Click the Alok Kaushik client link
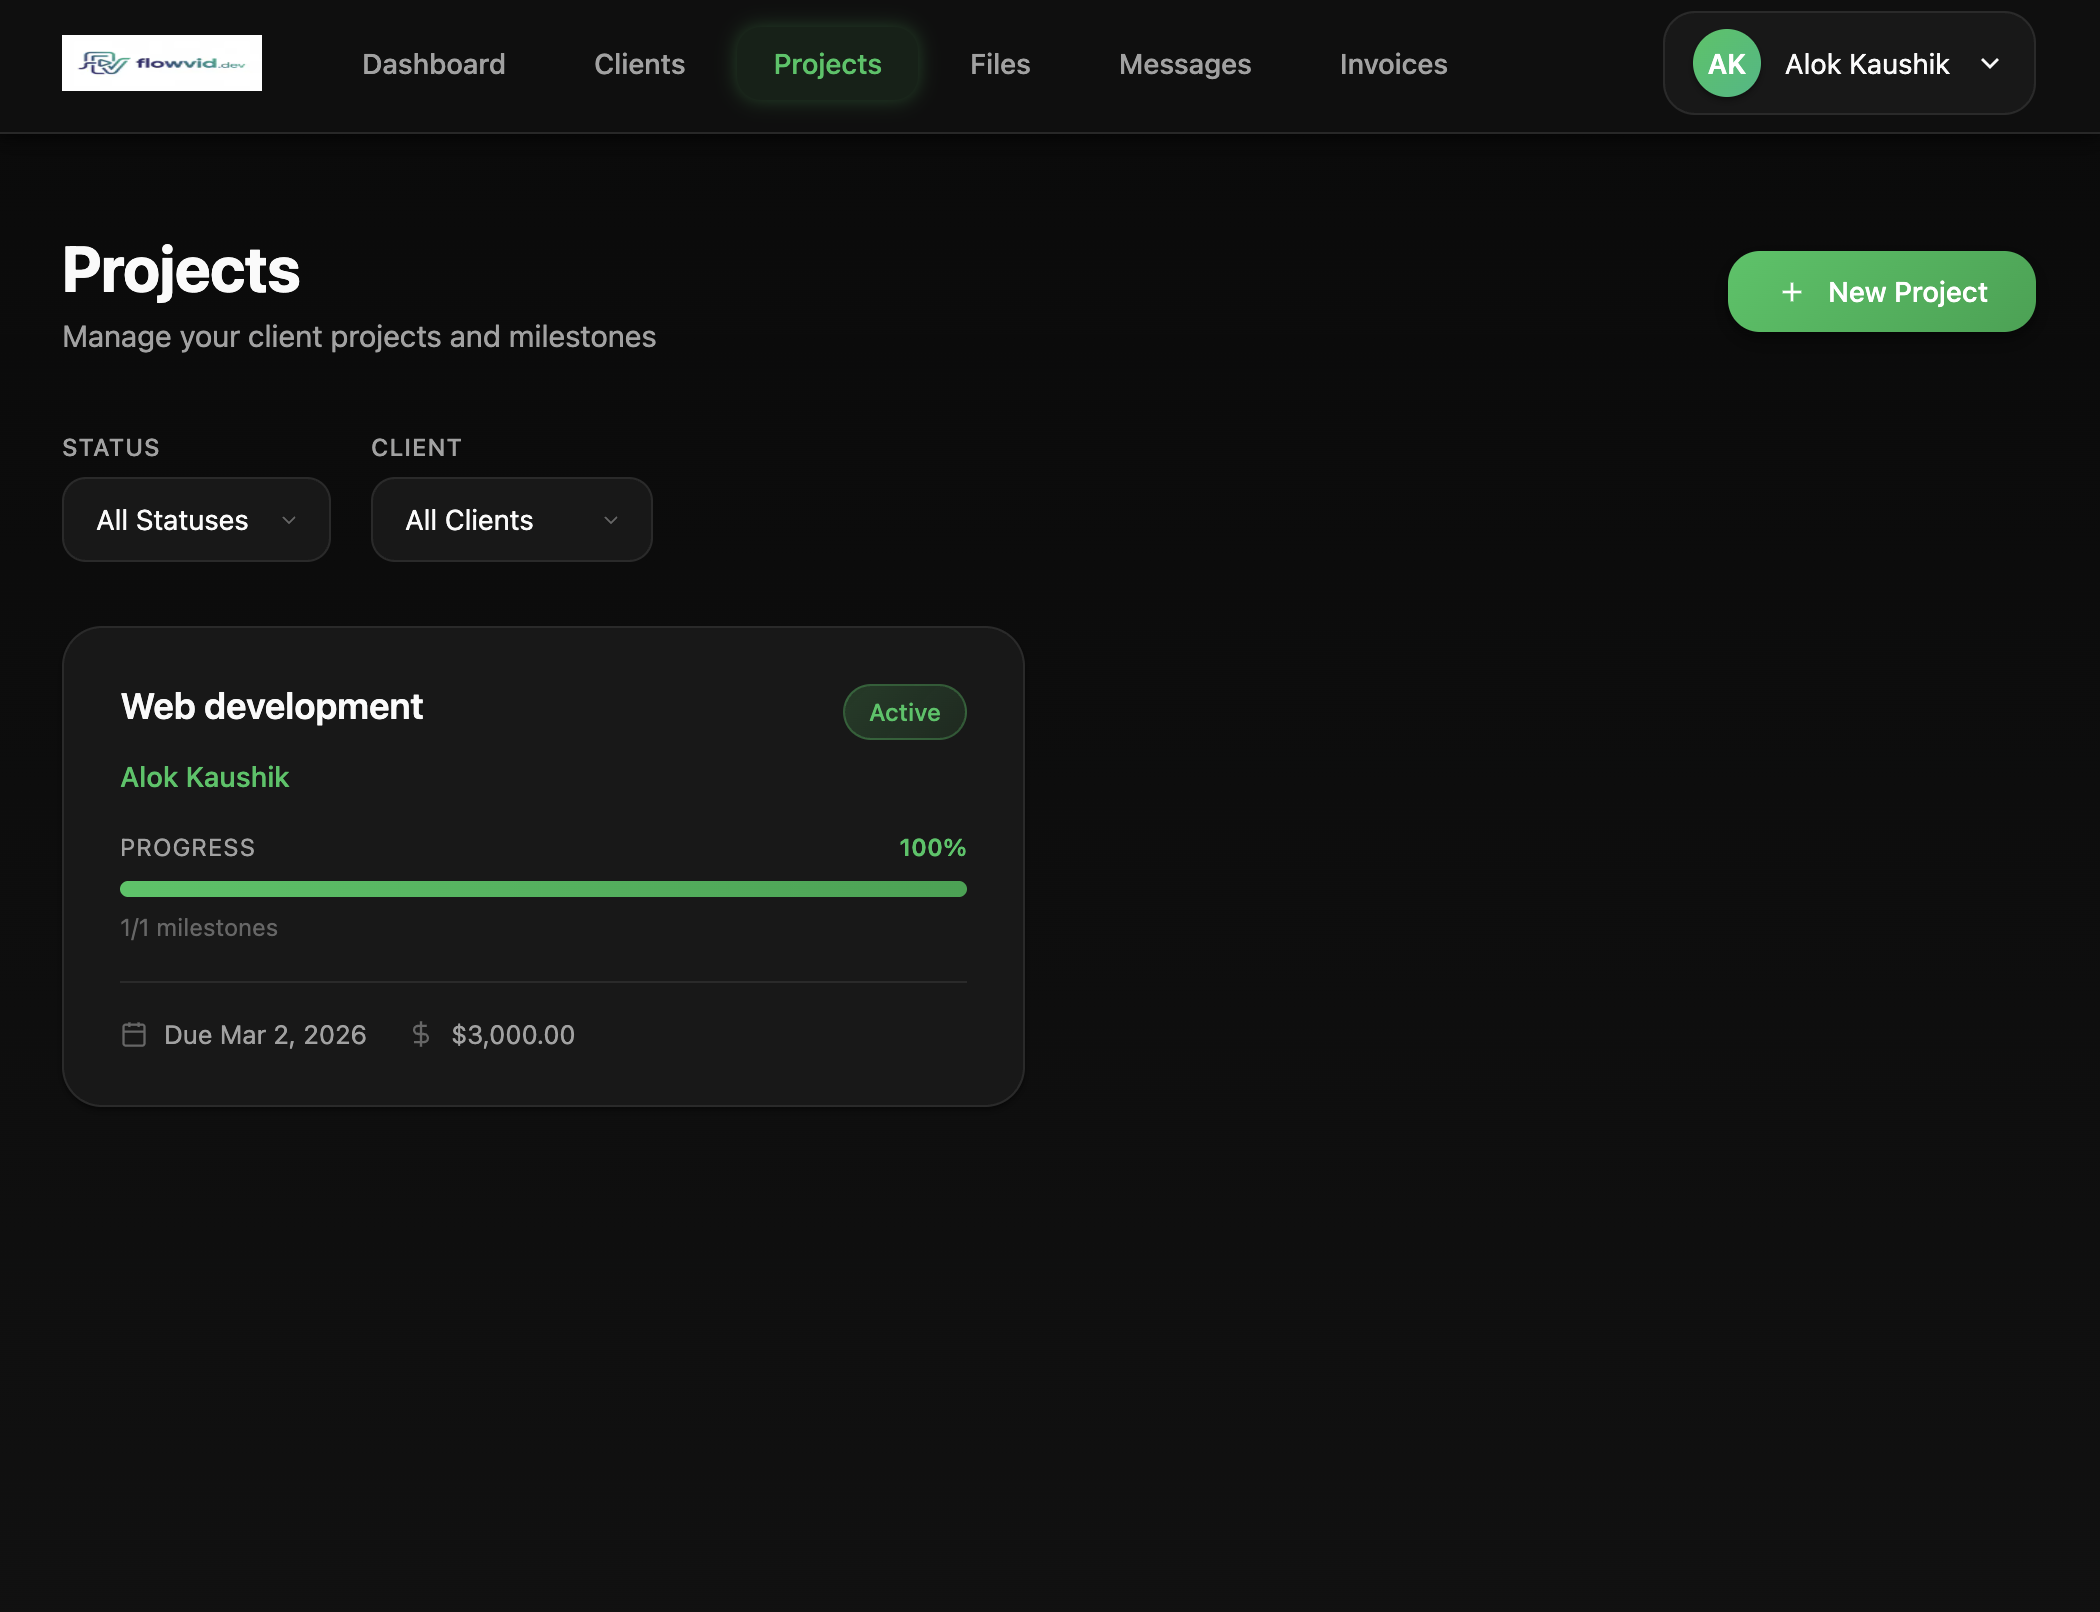The image size is (2100, 1612). 205,777
